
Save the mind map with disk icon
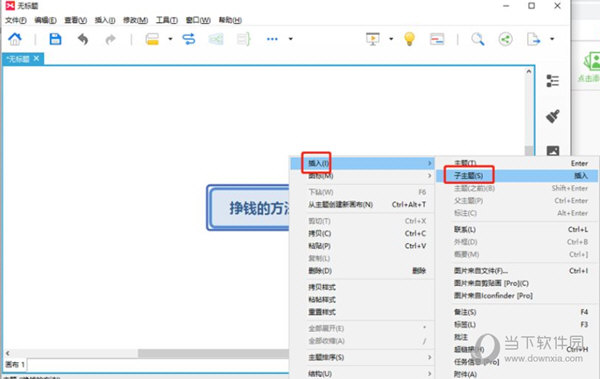point(55,39)
